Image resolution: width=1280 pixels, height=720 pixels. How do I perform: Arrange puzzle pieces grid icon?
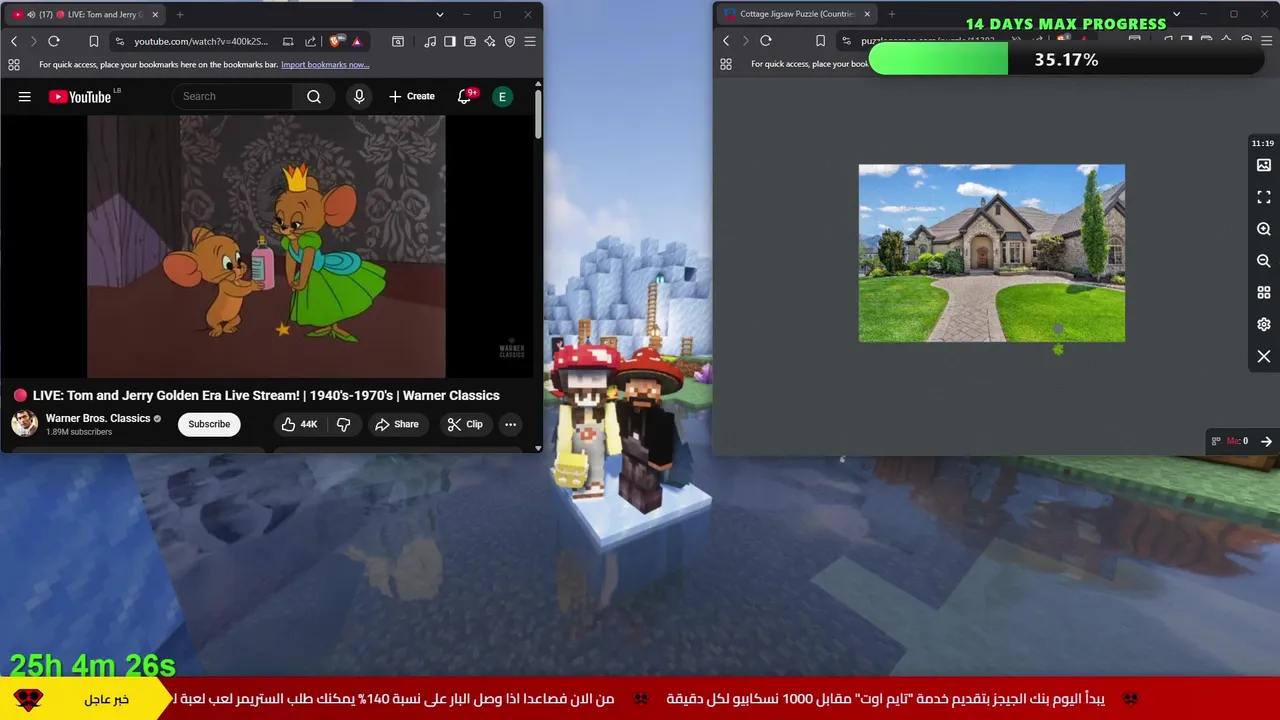1264,293
